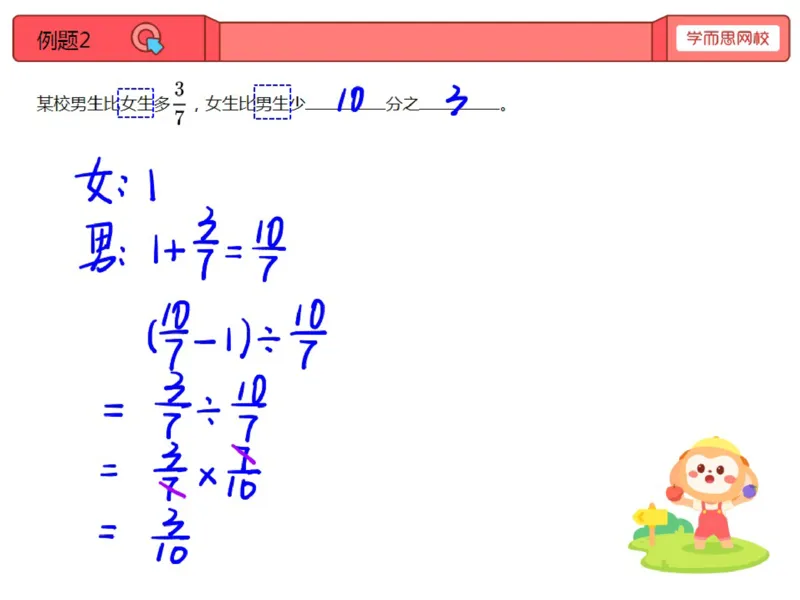This screenshot has height=600, width=800.
Task: Select the 例题2 header label
Action: click(64, 40)
